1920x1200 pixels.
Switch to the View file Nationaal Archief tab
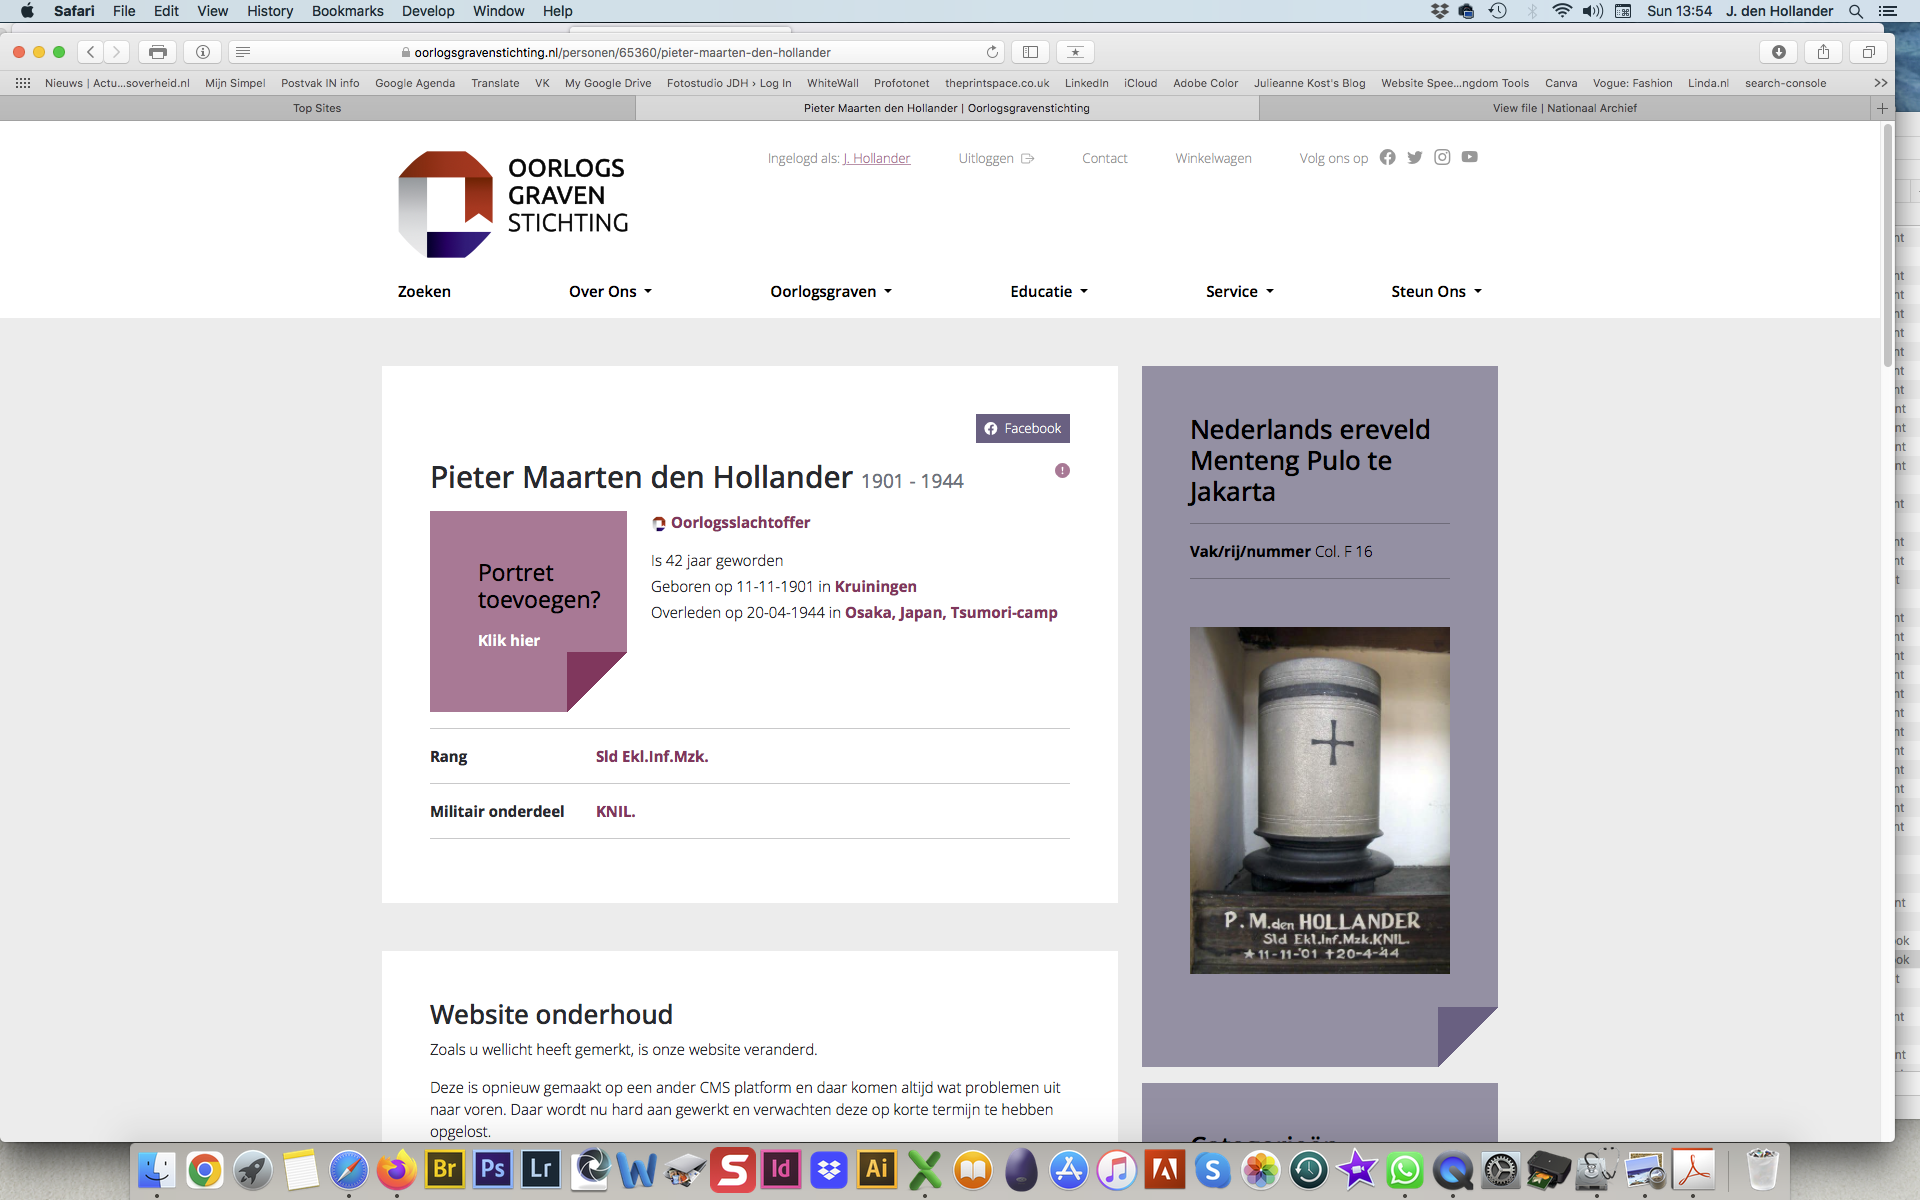click(1565, 108)
